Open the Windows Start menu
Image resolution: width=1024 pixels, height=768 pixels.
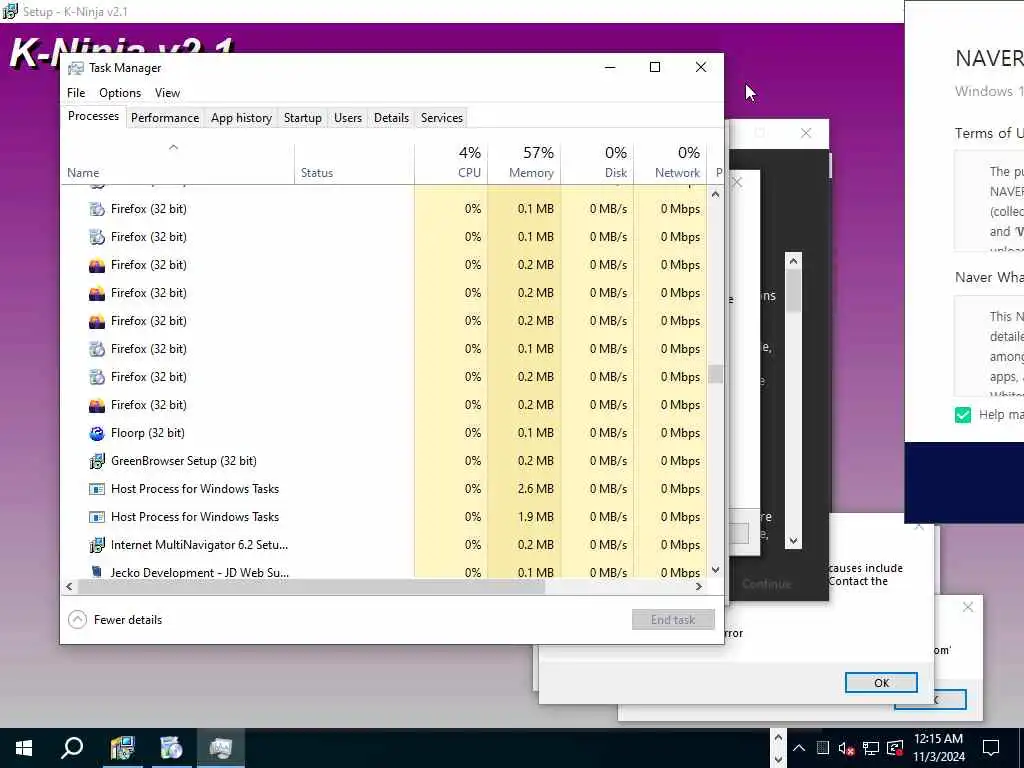pyautogui.click(x=24, y=748)
